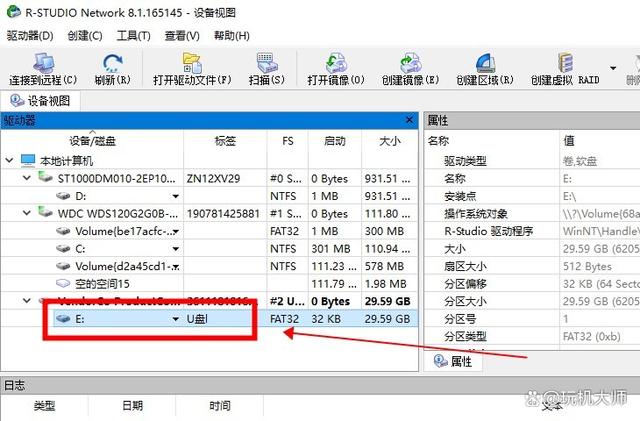Image resolution: width=640 pixels, height=421 pixels.
Task: Select the 分区号 property row
Action: coord(532,319)
